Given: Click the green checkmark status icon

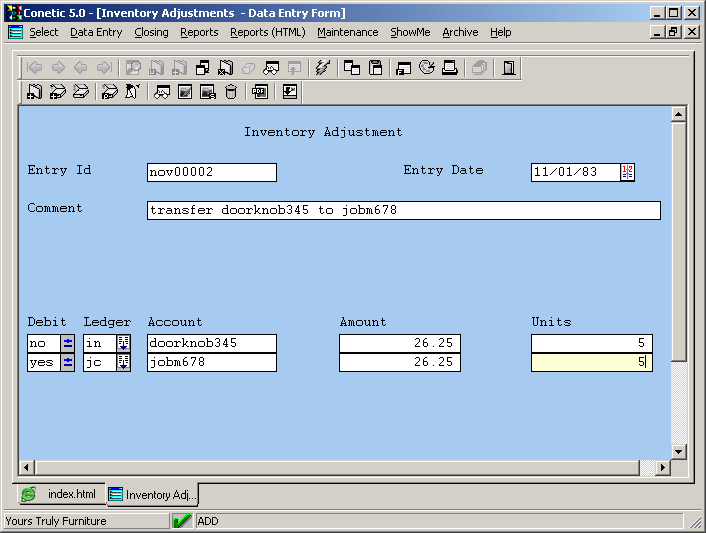Looking at the screenshot, I should pyautogui.click(x=182, y=521).
